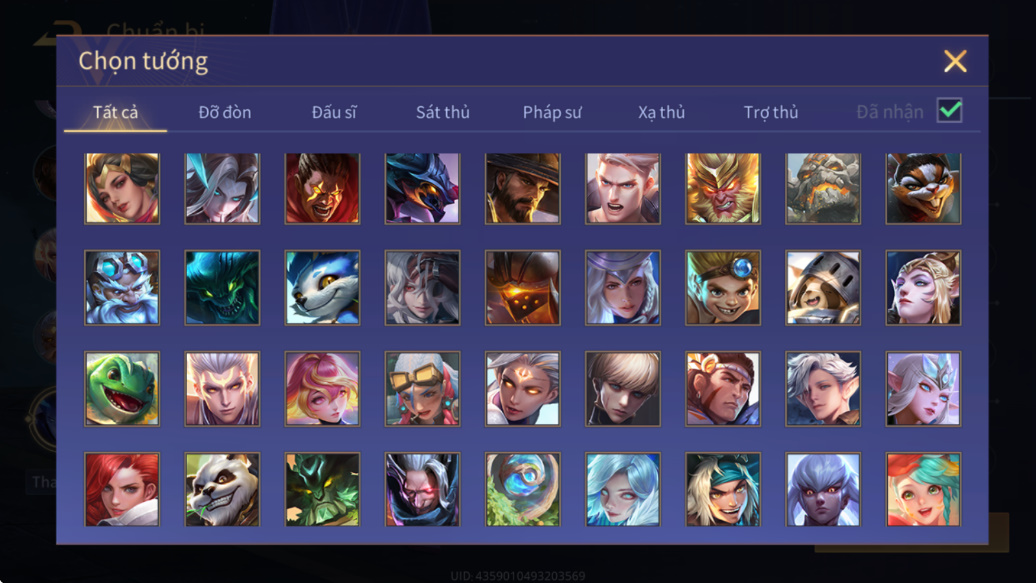The image size is (1036, 583).
Task: Select the pink-haired girl hero portrait
Action: point(322,389)
